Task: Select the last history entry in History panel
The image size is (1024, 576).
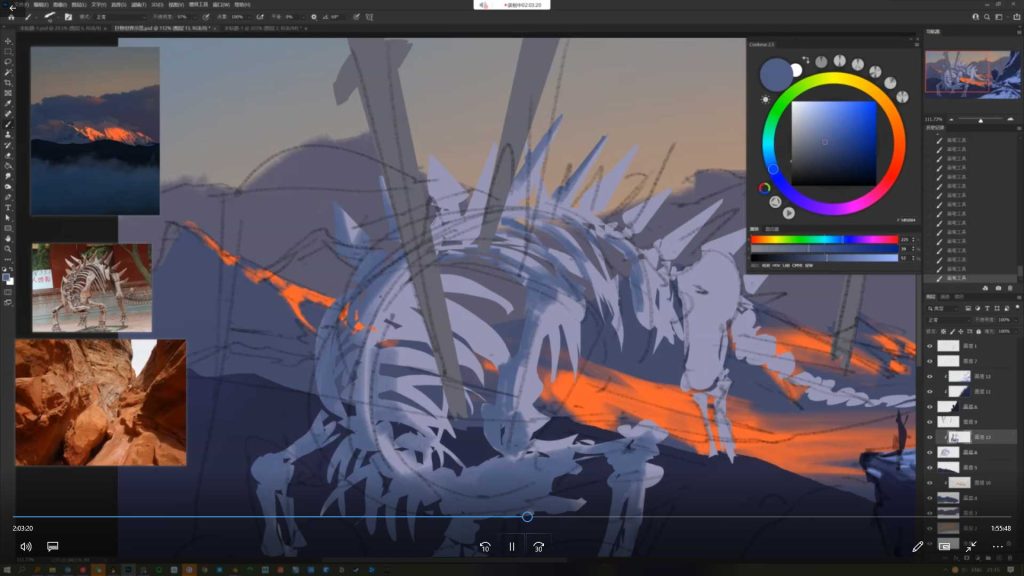Action: click(972, 278)
